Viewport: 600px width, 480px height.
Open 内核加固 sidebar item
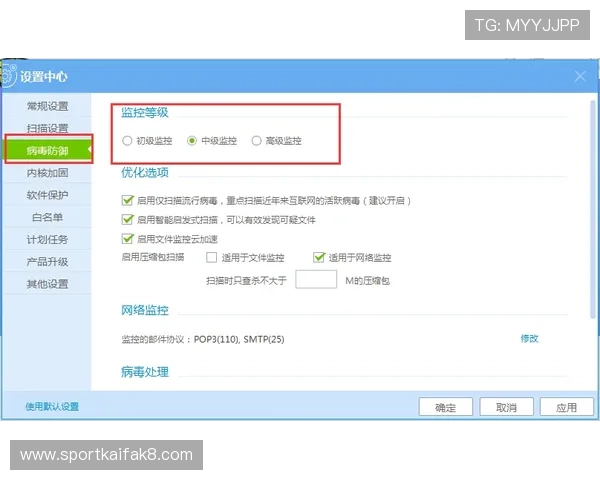[x=47, y=173]
